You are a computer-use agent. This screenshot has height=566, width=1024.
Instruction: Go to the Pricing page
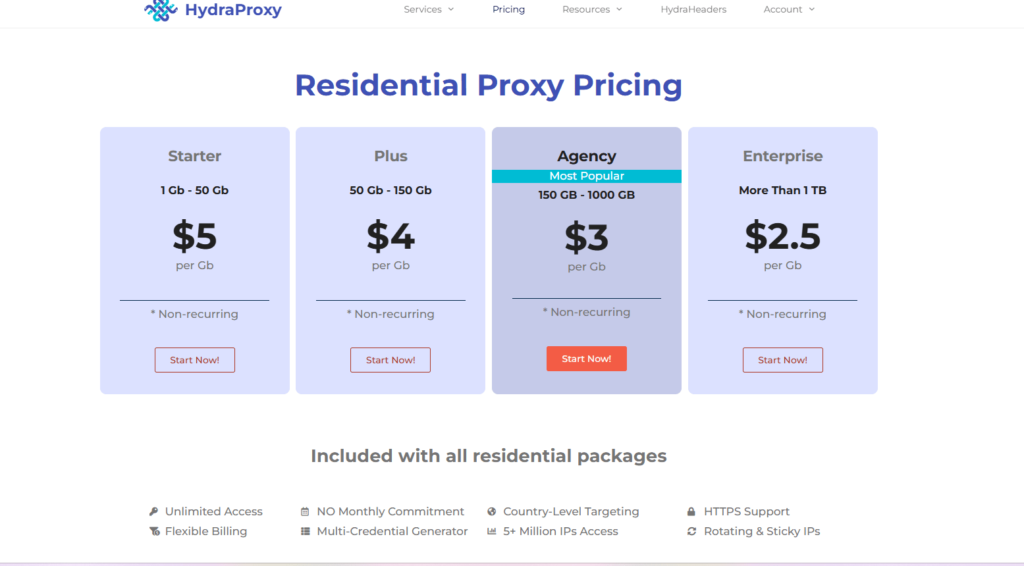pos(508,10)
